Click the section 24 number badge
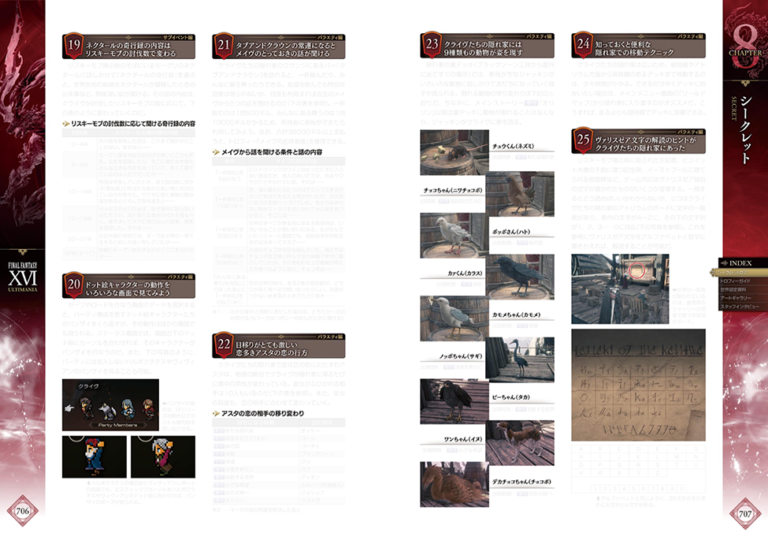768x540 pixels. (582, 46)
